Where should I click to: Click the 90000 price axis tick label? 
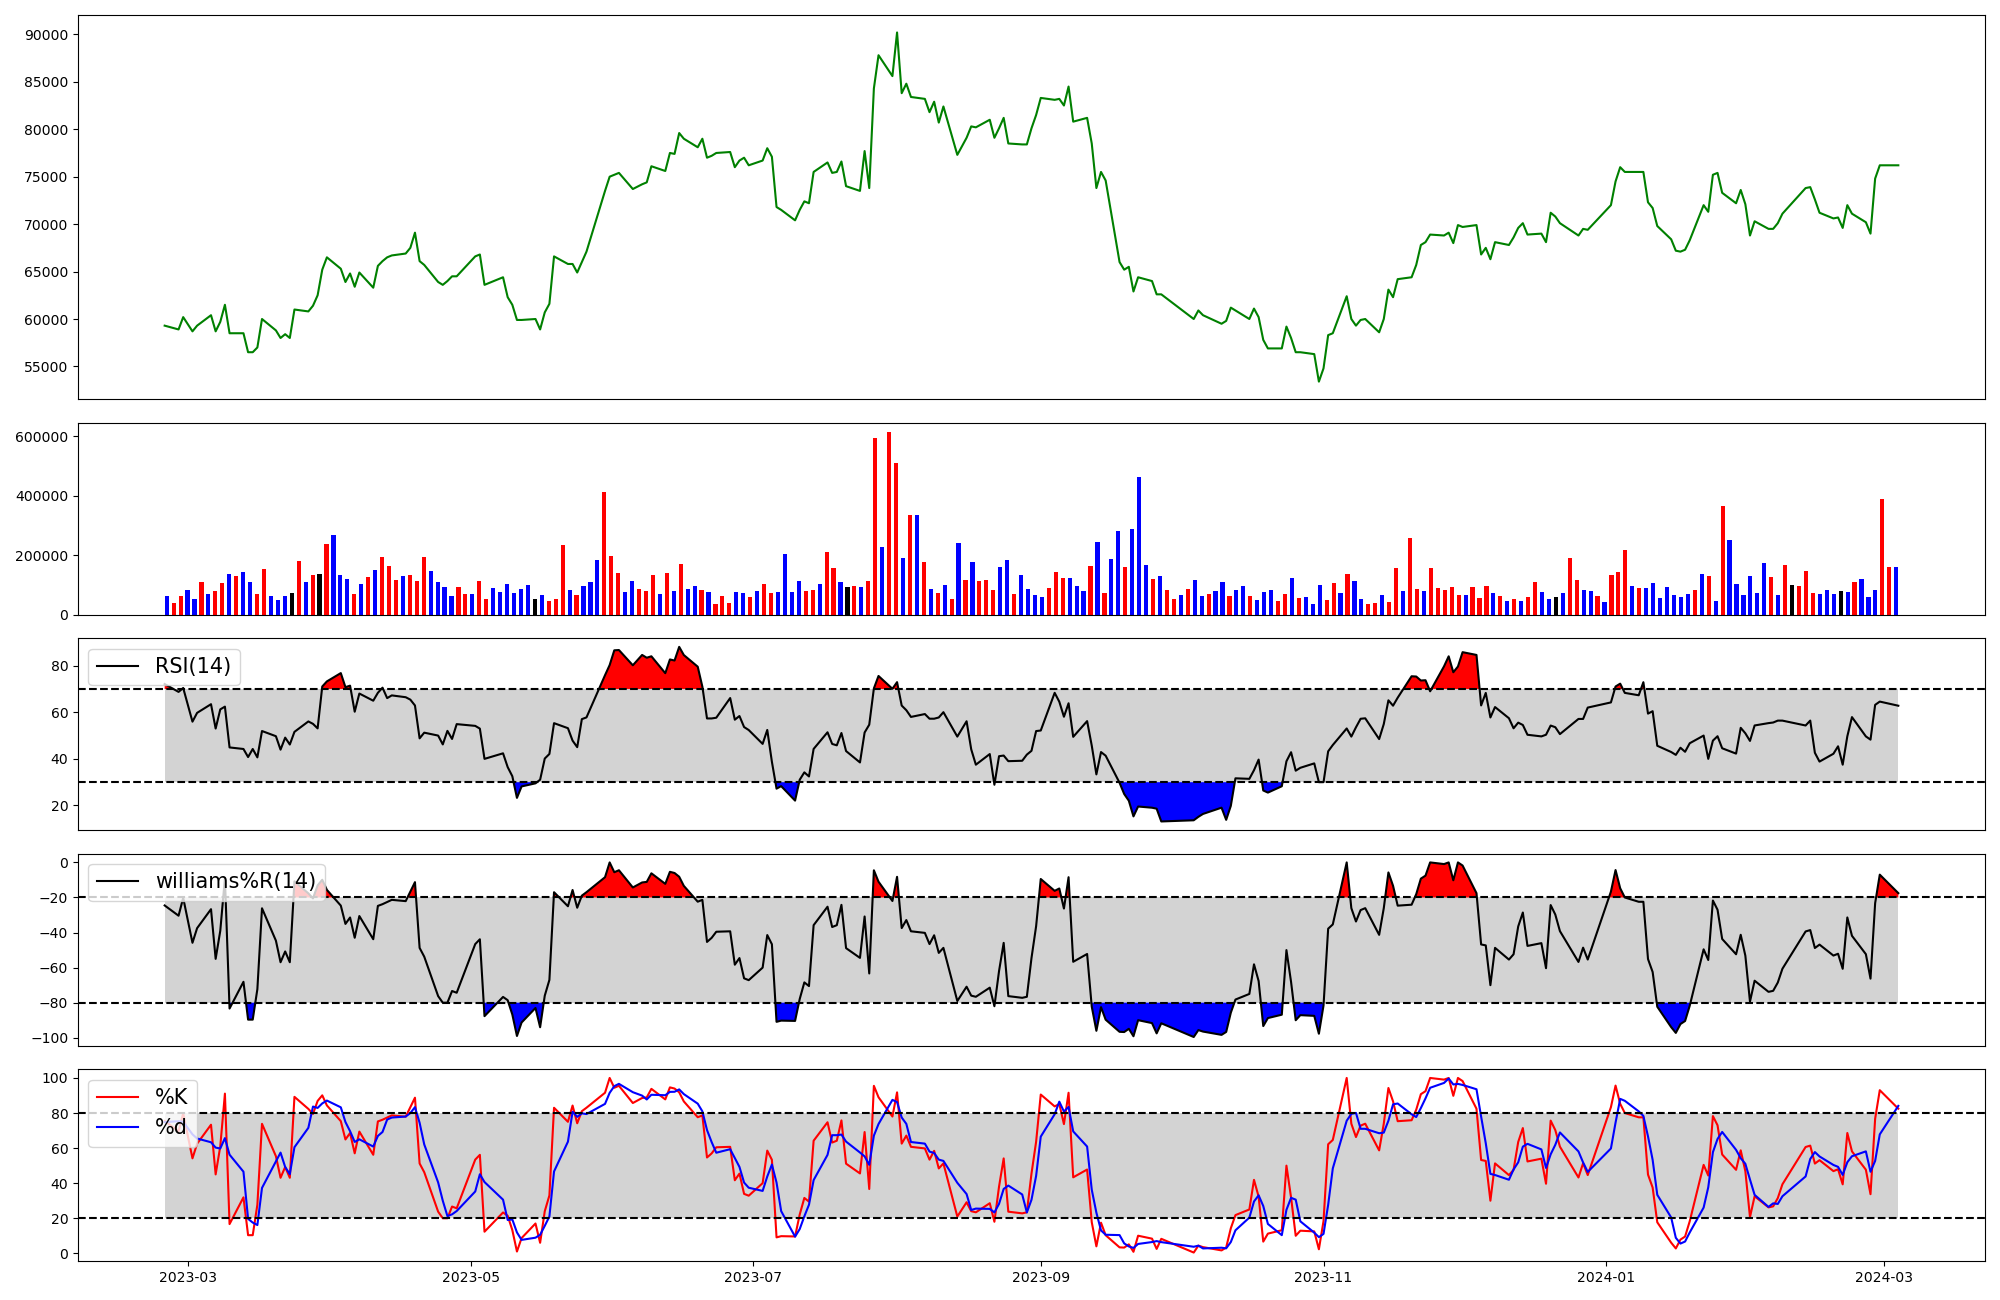47,35
